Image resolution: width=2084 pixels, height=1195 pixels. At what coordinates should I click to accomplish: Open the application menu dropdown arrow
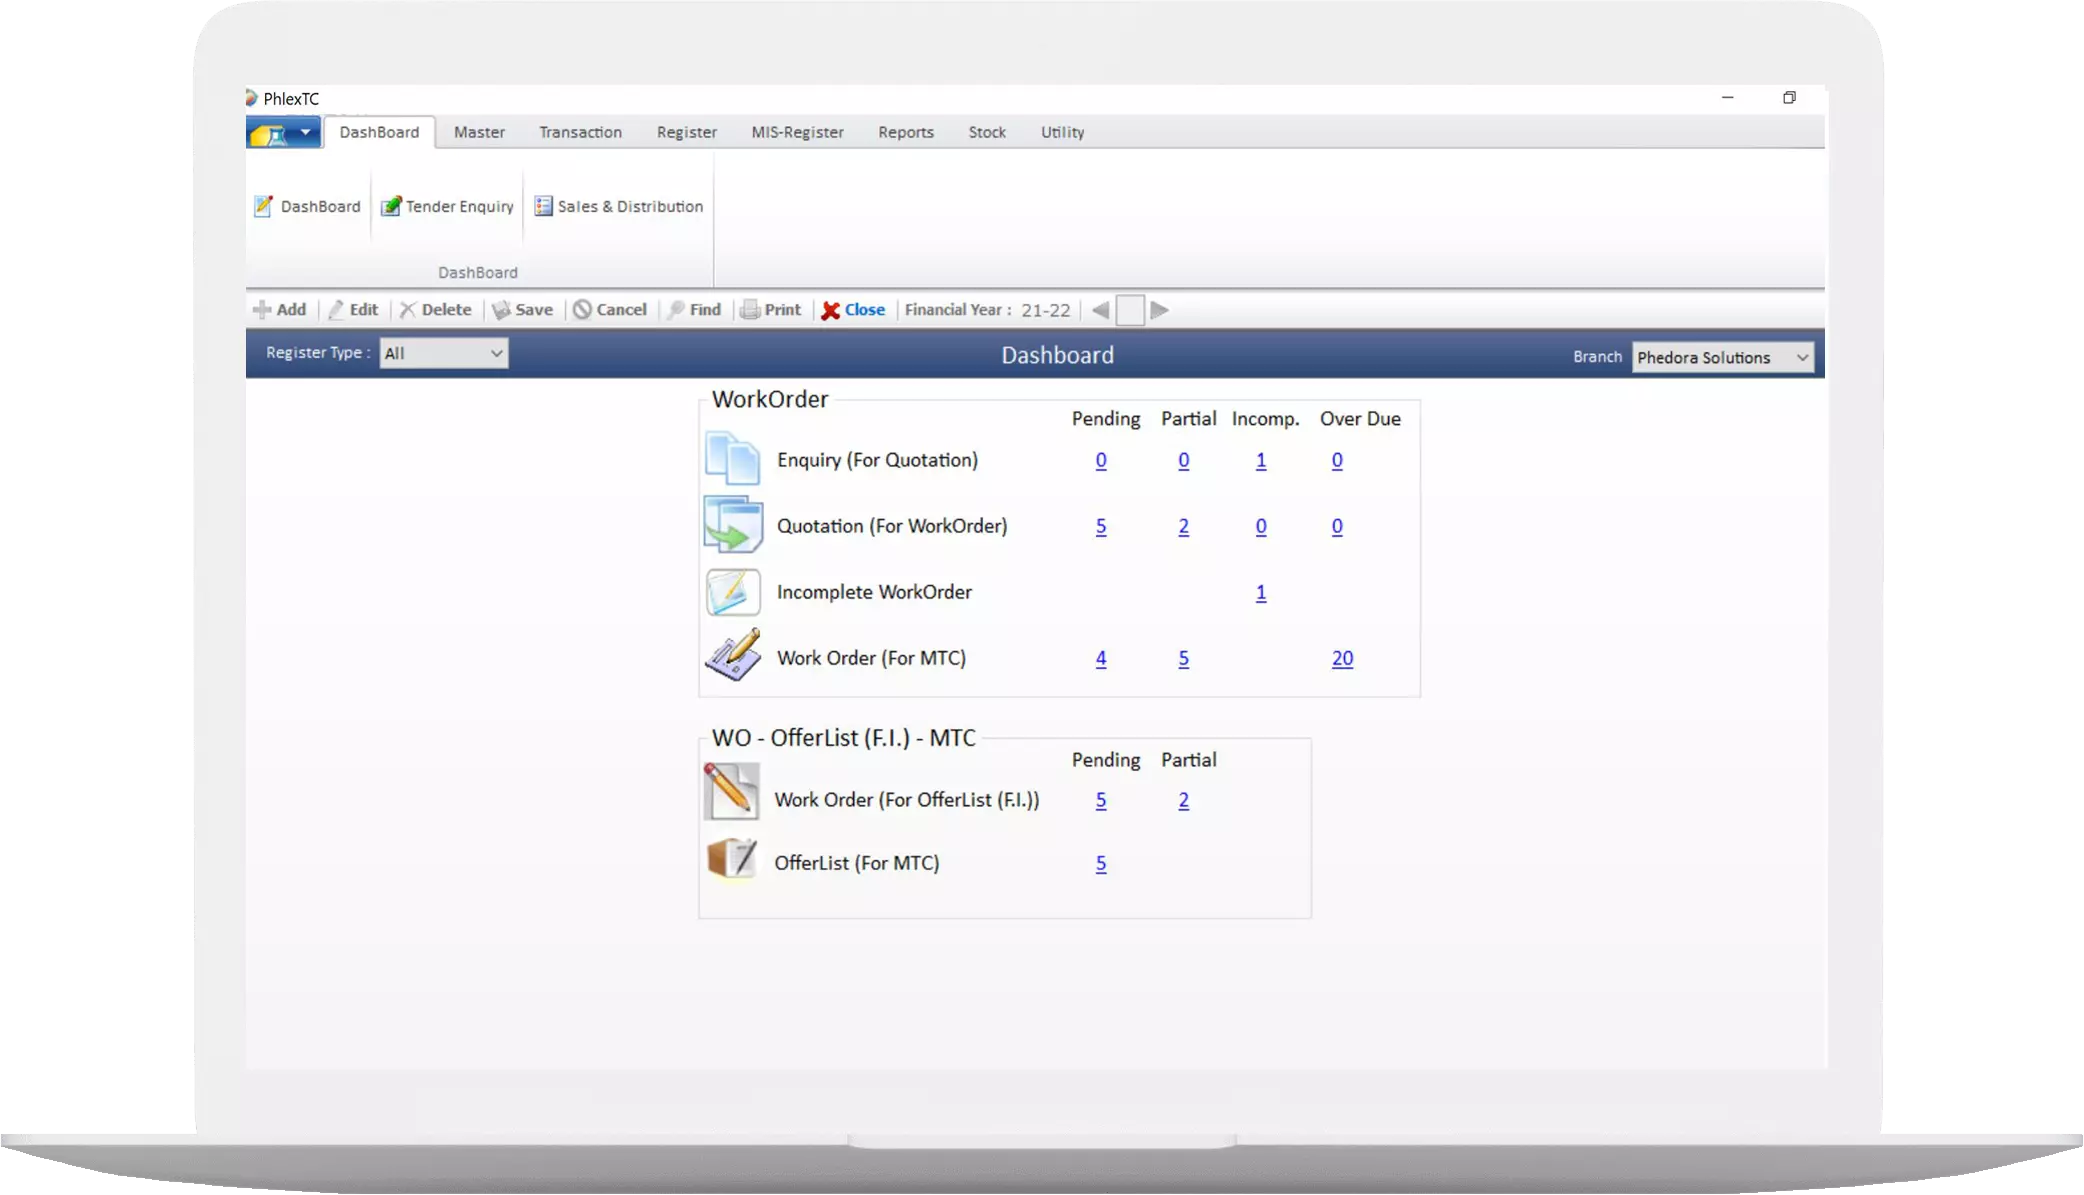305,132
